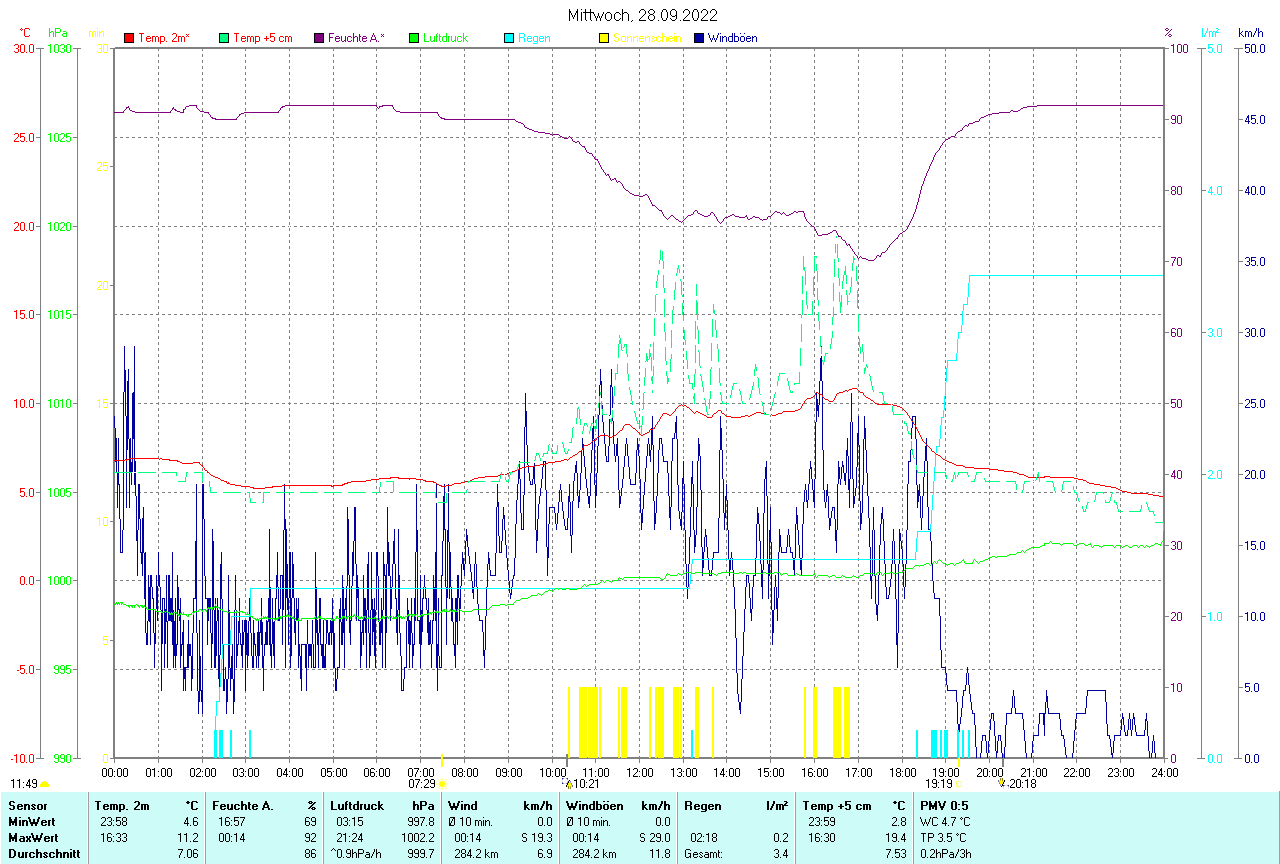Click the purple Feuchte A. legend swatch
This screenshot has height=864, width=1280.
click(319, 38)
